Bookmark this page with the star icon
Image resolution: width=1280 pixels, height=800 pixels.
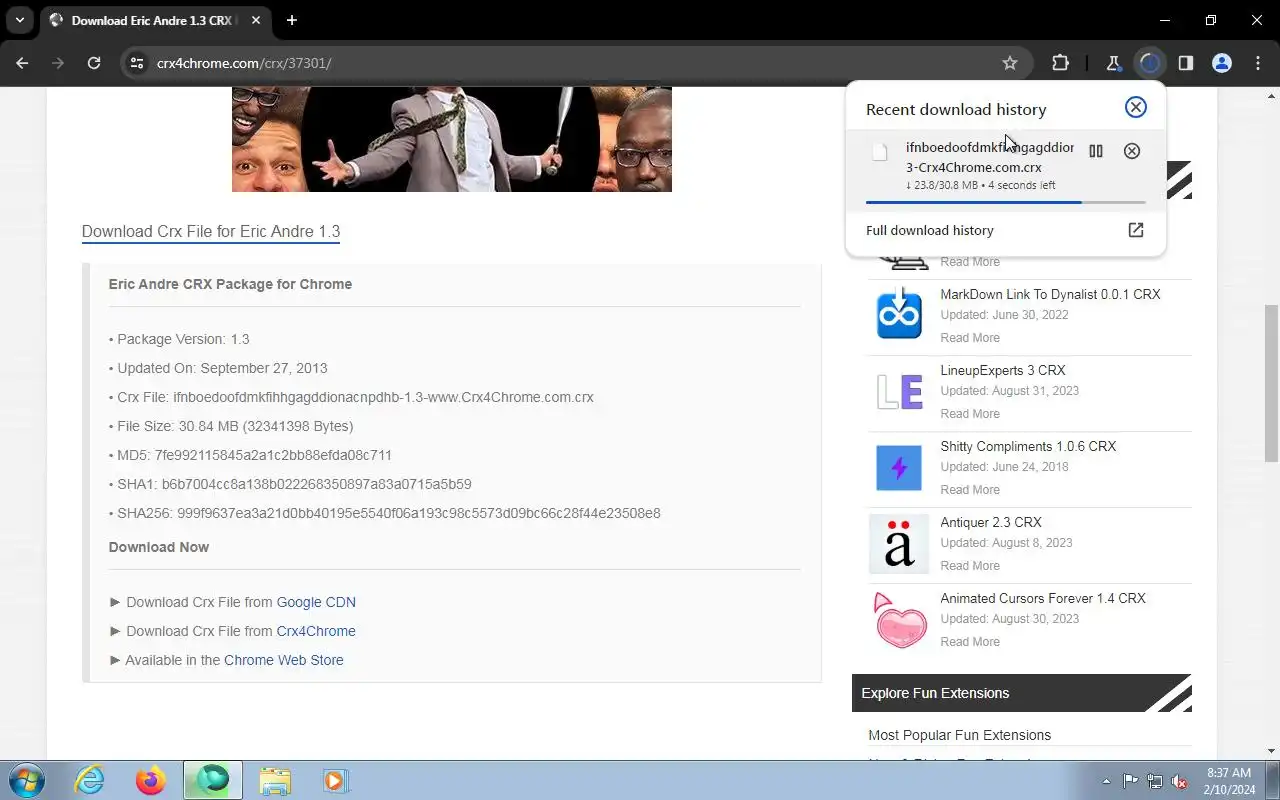point(1010,63)
